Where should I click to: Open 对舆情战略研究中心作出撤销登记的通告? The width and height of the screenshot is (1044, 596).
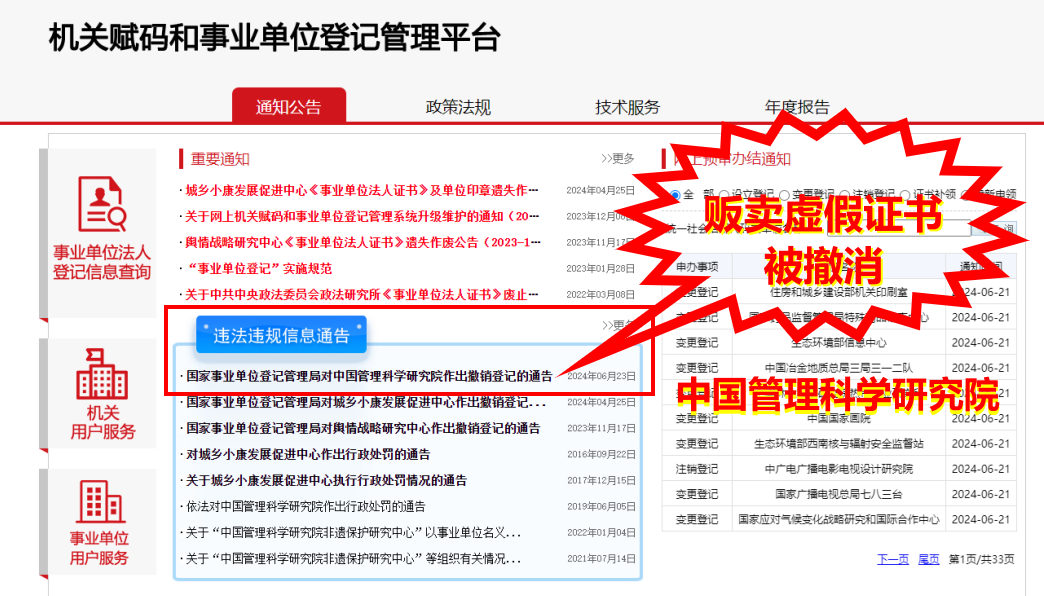click(363, 428)
